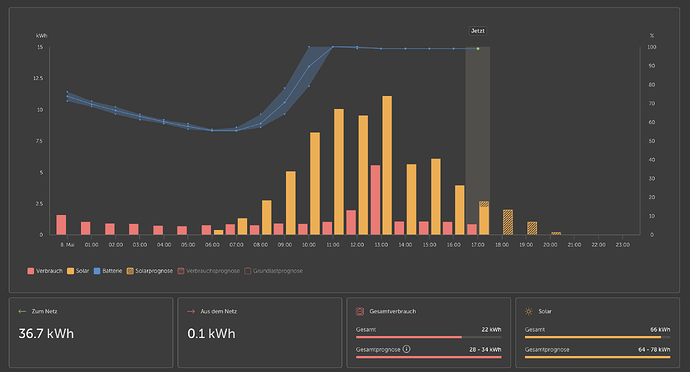The image size is (690, 372).
Task: Enable the Verbrauchsprognose legend entry
Action: click(x=209, y=271)
